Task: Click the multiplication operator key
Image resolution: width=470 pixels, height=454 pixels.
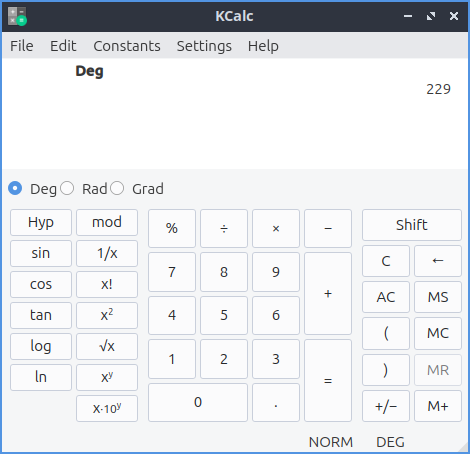Action: 276,228
